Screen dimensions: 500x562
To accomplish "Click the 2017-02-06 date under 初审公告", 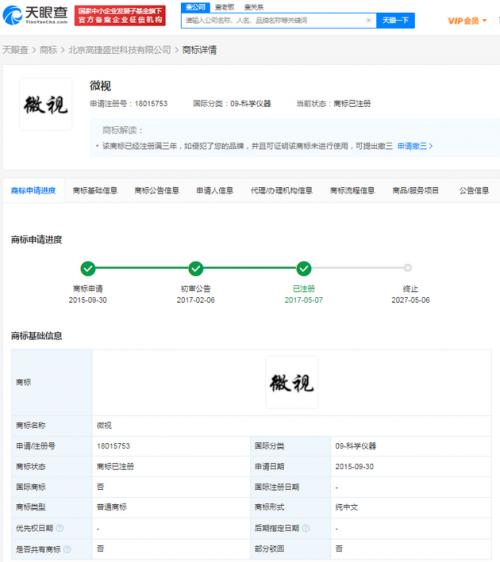I will (x=196, y=300).
